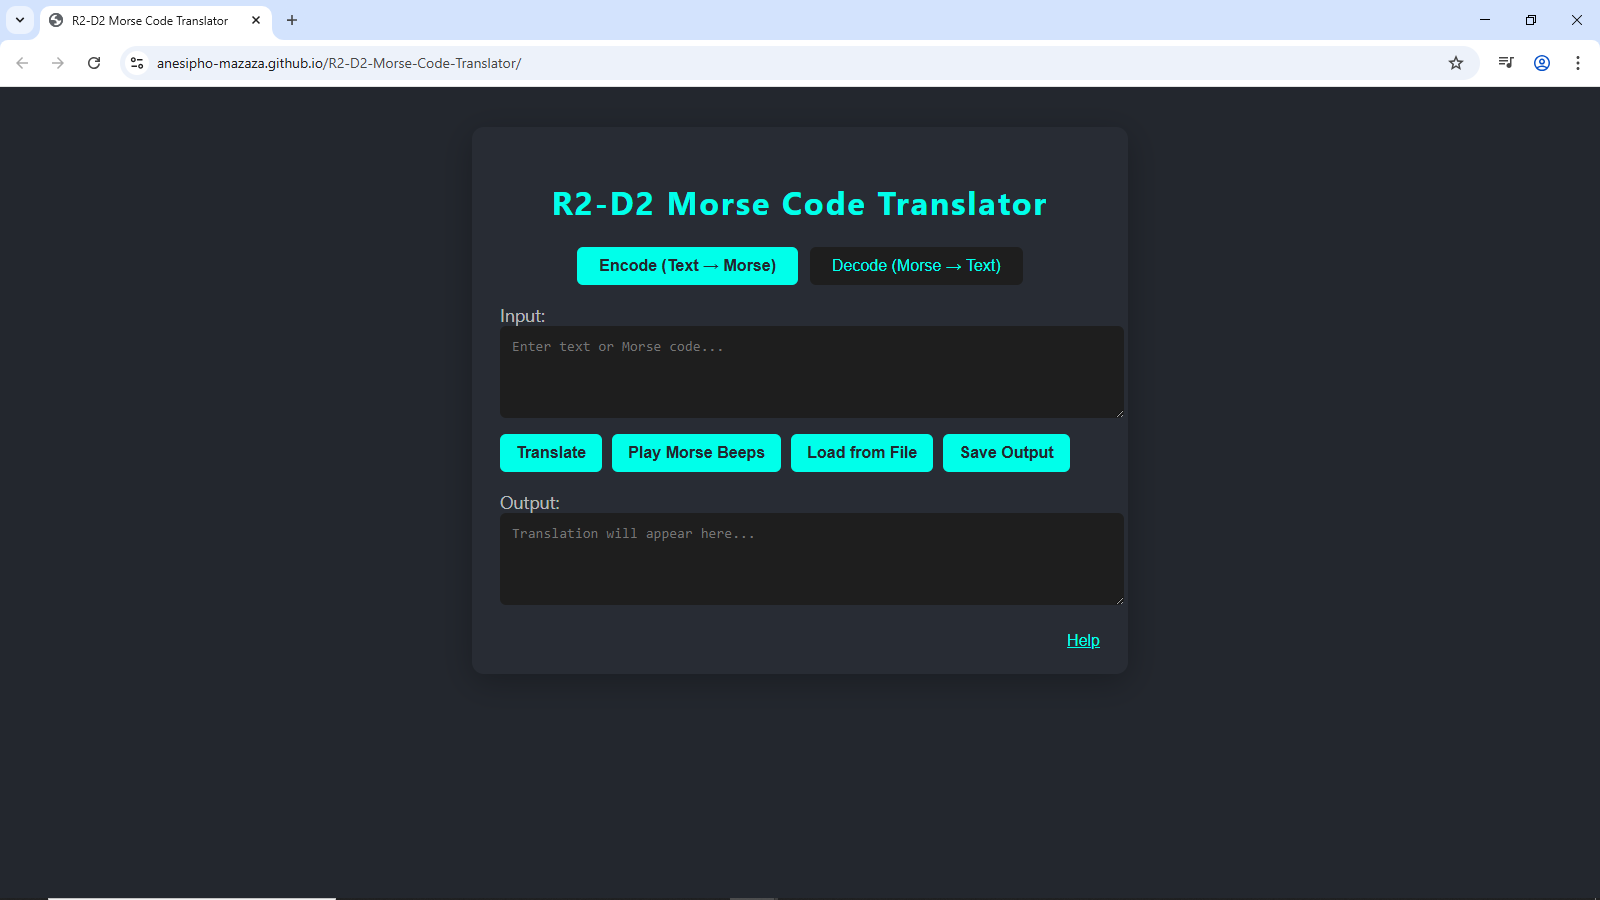
Task: Restore down the browser window
Action: 1531,20
